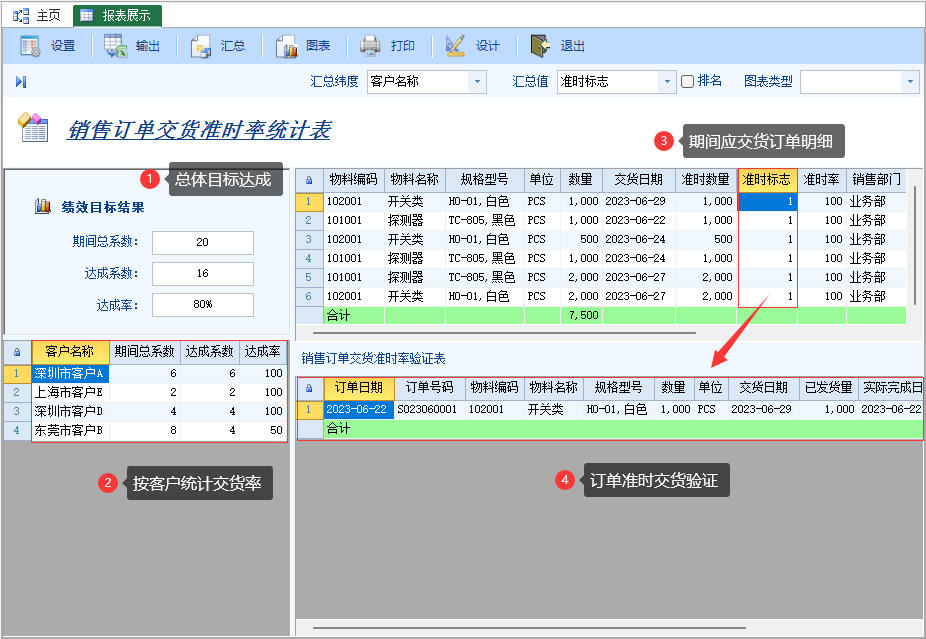Viewport: 926px width, 639px height.
Task: Click the 退出 exit door icon
Action: click(x=540, y=45)
